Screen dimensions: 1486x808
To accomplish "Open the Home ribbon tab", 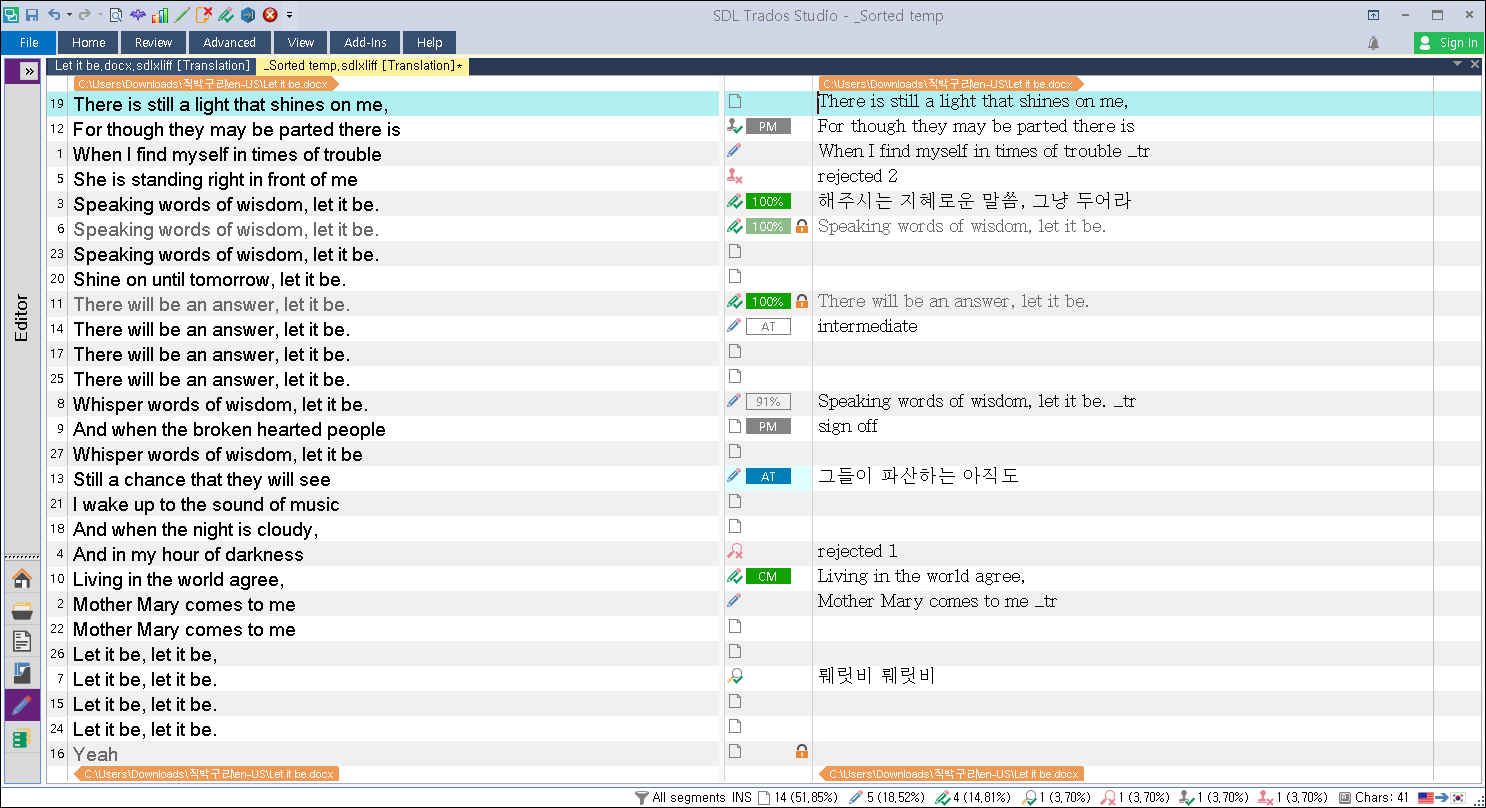I will tap(89, 42).
